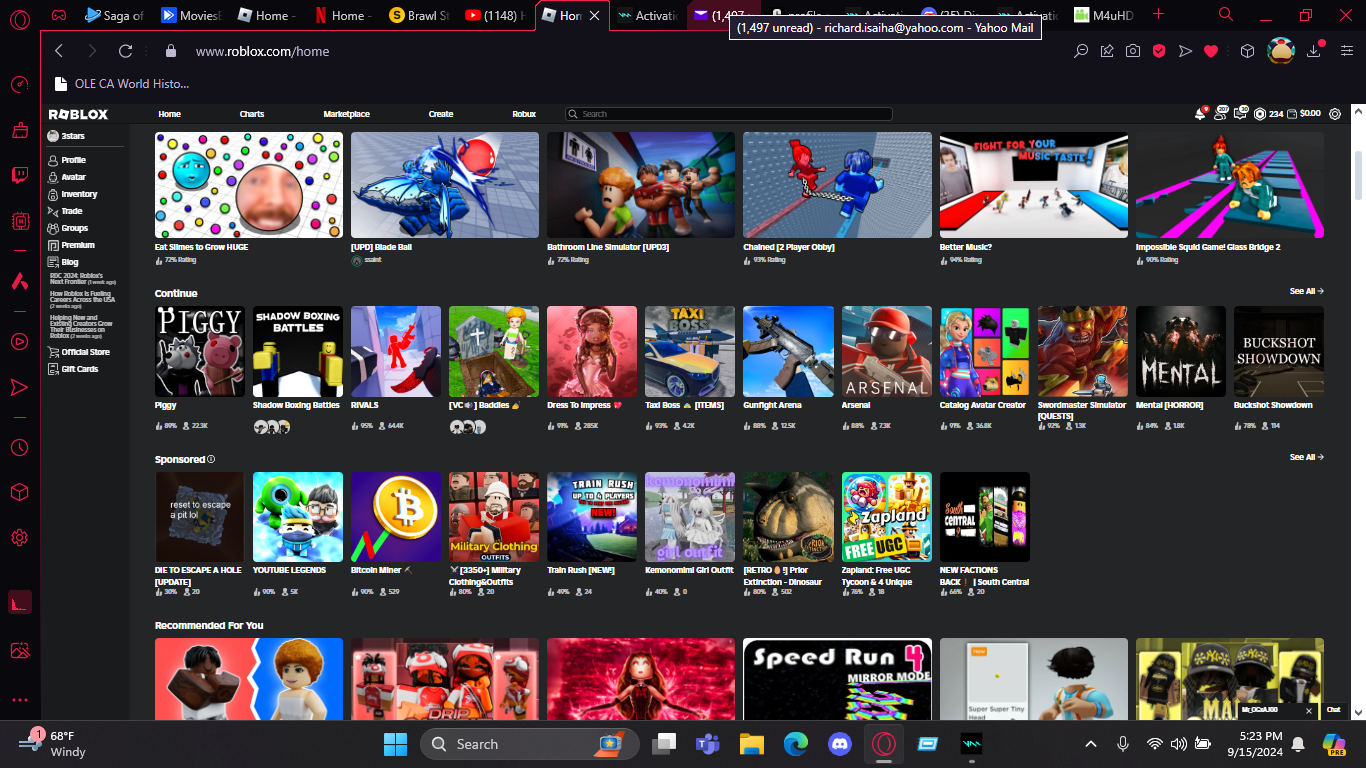
Task: Open Buckshot Showdown game thumbnail
Action: [1279, 351]
